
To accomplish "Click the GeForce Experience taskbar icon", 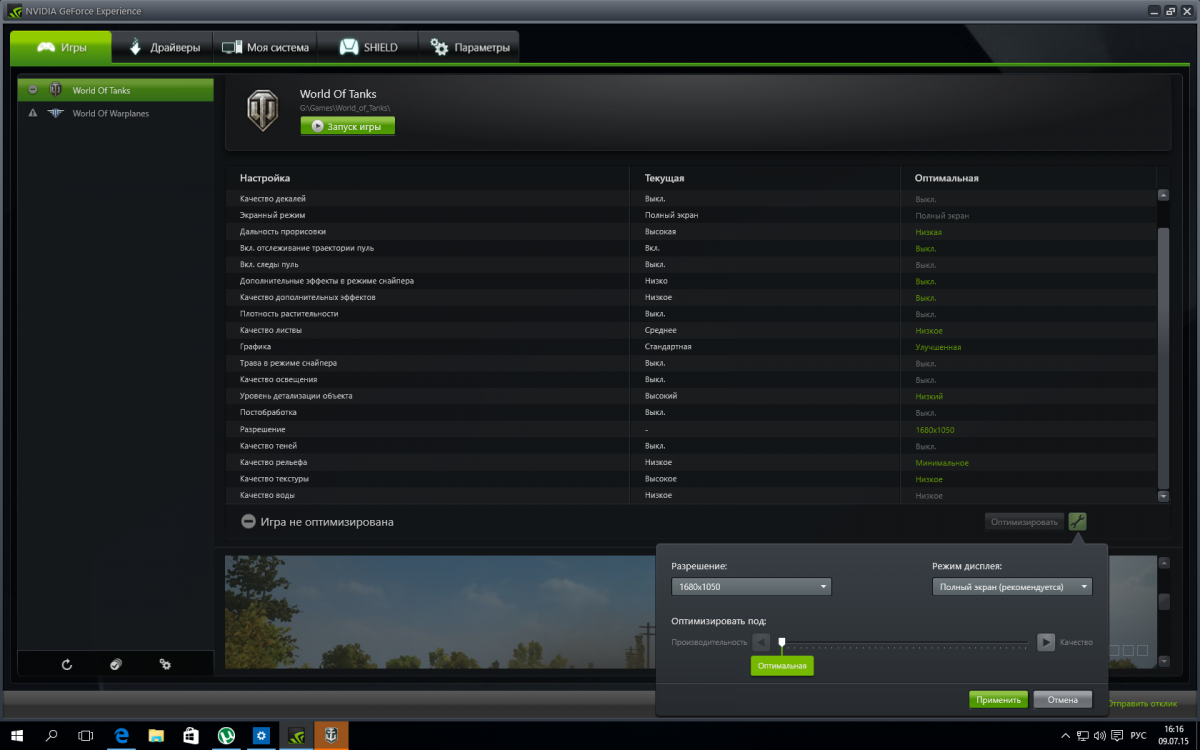I will 296,736.
